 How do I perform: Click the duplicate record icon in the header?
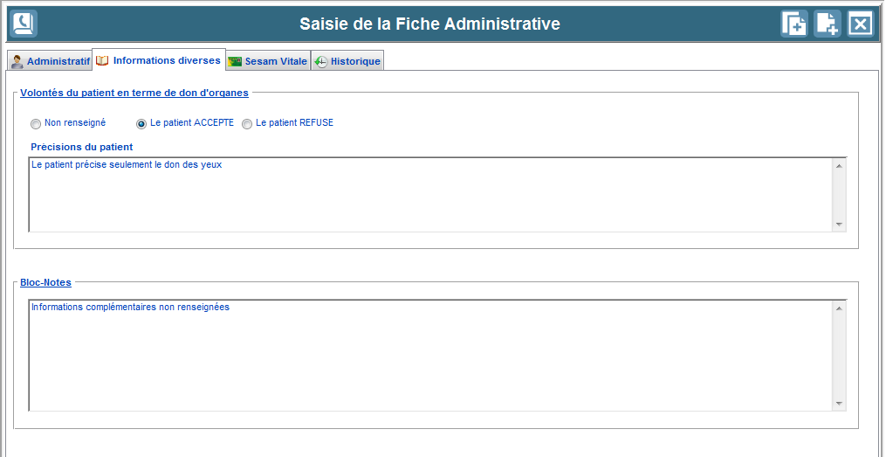pyautogui.click(x=794, y=24)
